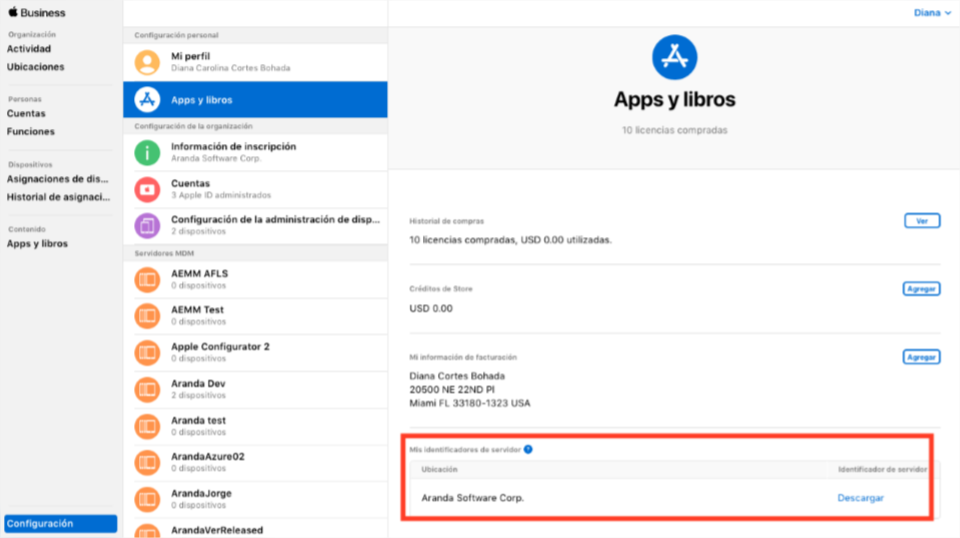Click the Apple Business logo

click(37, 12)
